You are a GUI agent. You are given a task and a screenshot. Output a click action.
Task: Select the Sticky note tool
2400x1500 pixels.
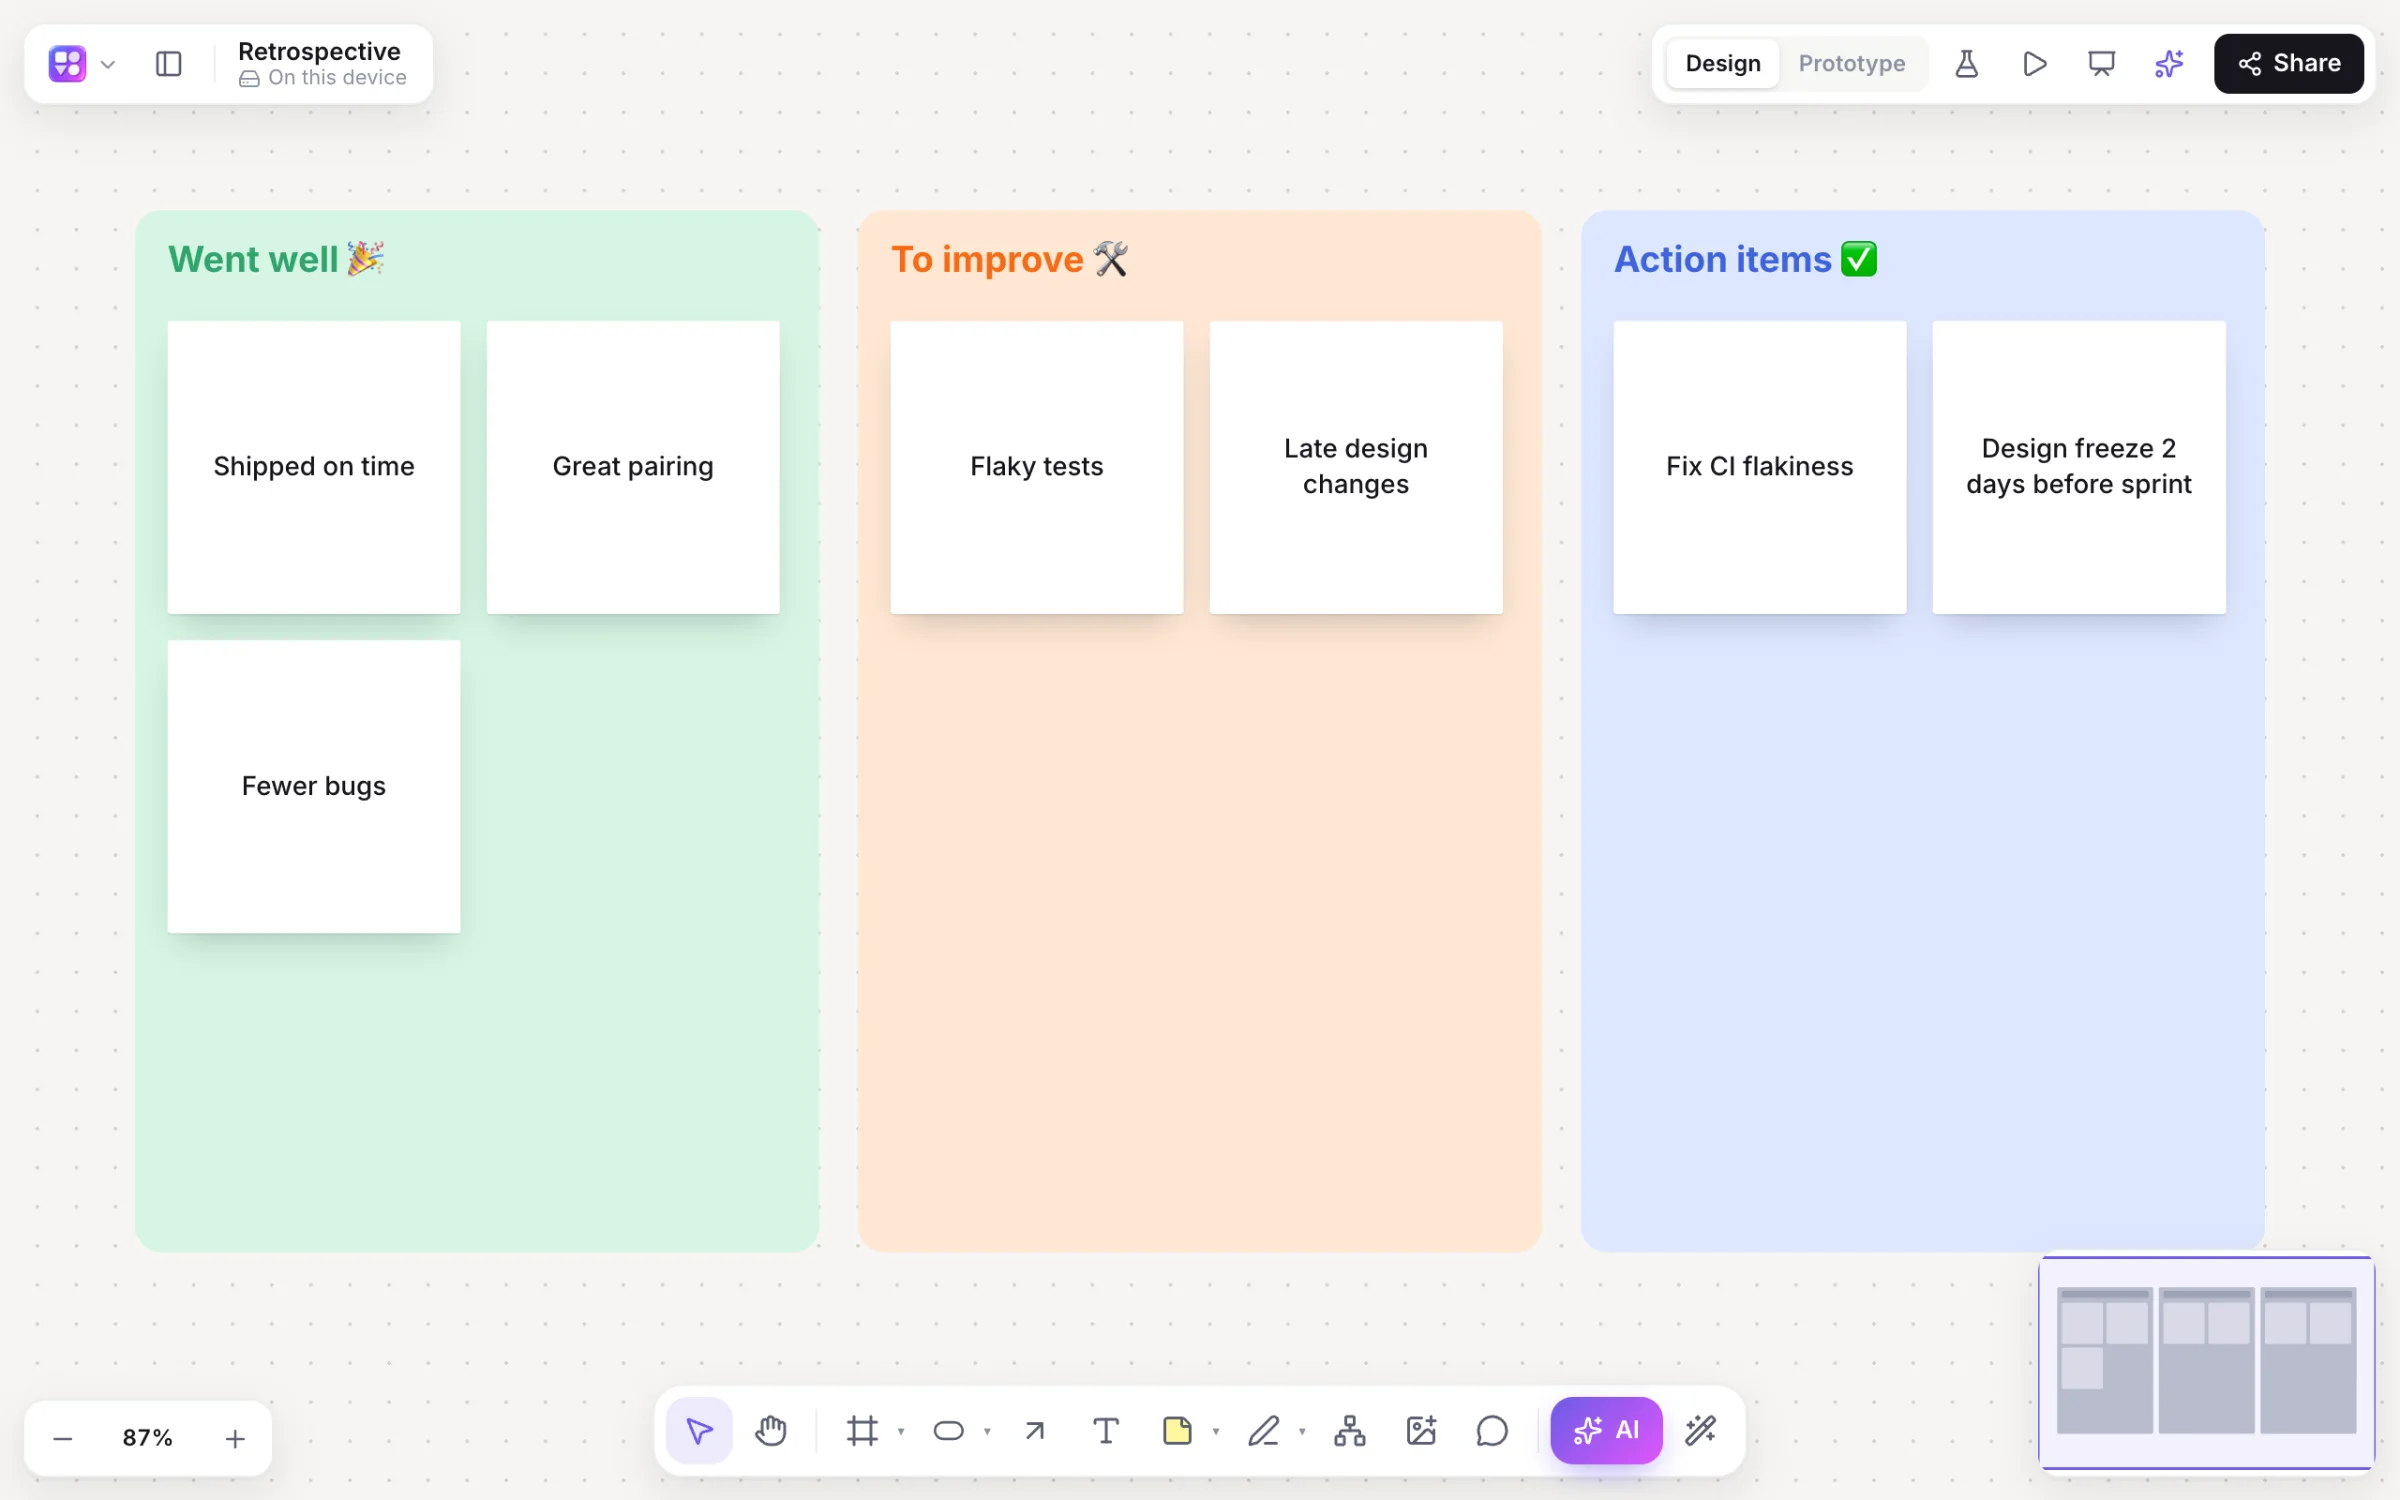1177,1431
